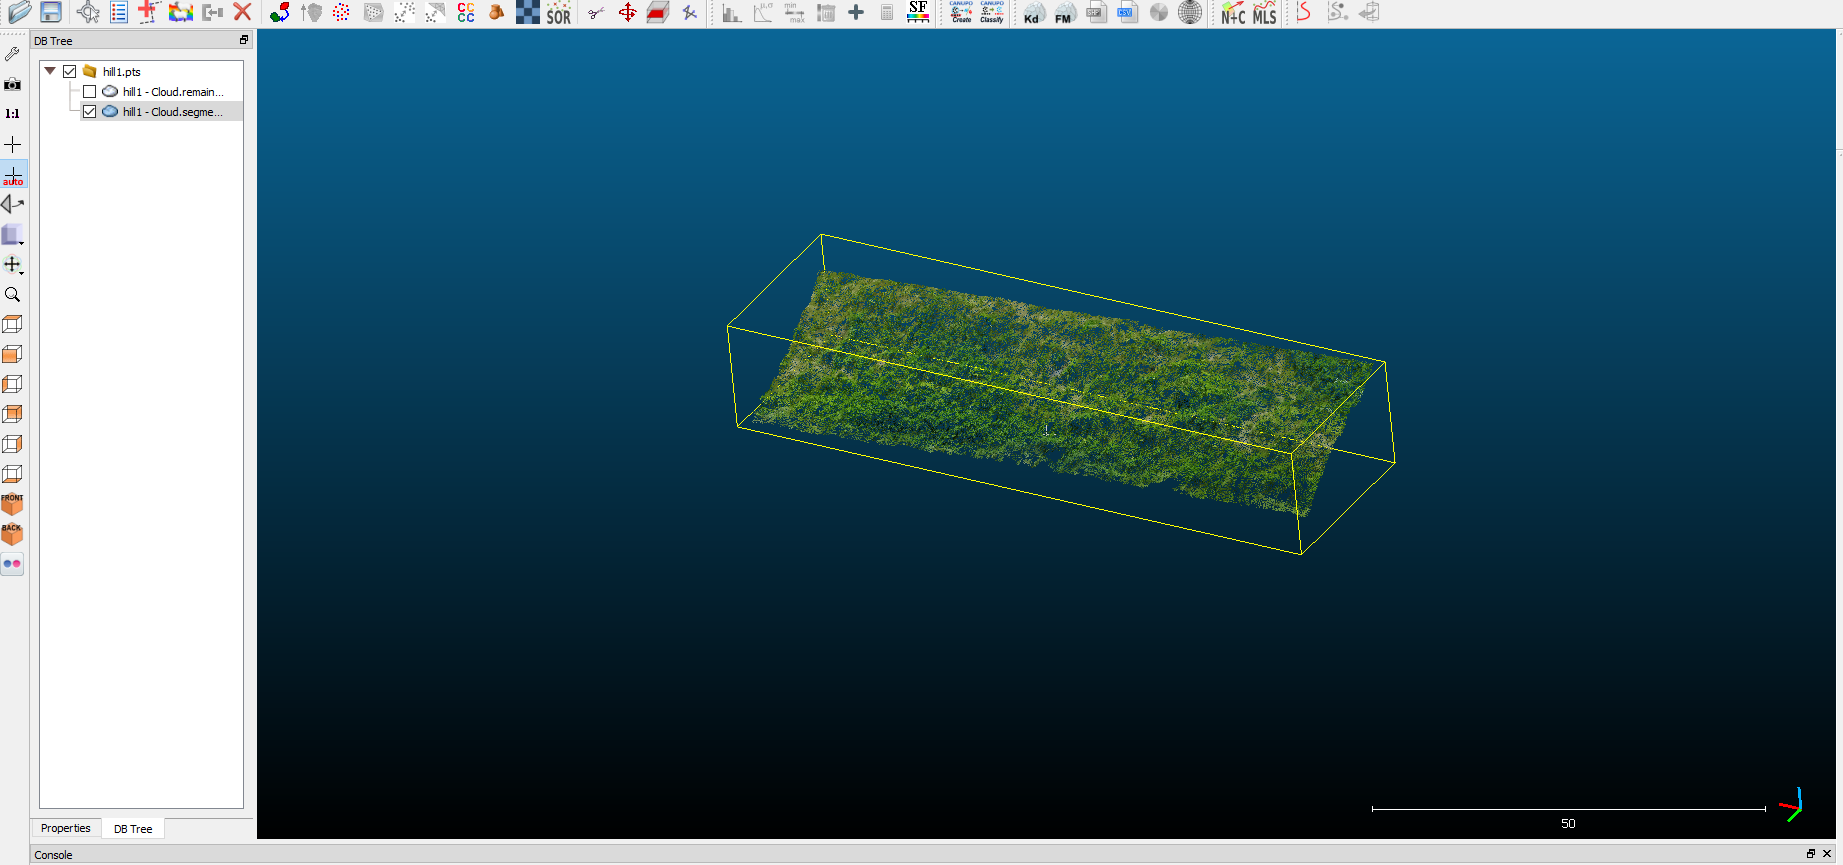This screenshot has height=865, width=1843.
Task: Uncheck hill1 - Cloud.segmented checkbox
Action: [x=90, y=111]
